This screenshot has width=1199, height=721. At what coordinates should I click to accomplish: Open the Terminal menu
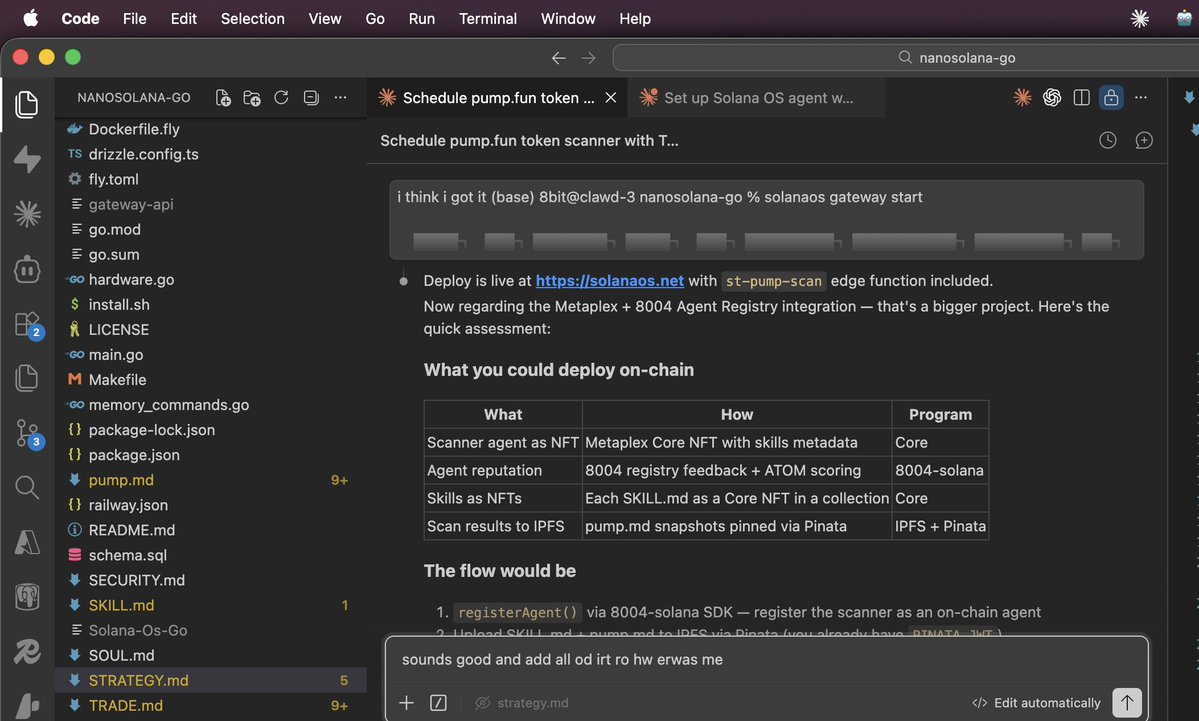click(488, 18)
